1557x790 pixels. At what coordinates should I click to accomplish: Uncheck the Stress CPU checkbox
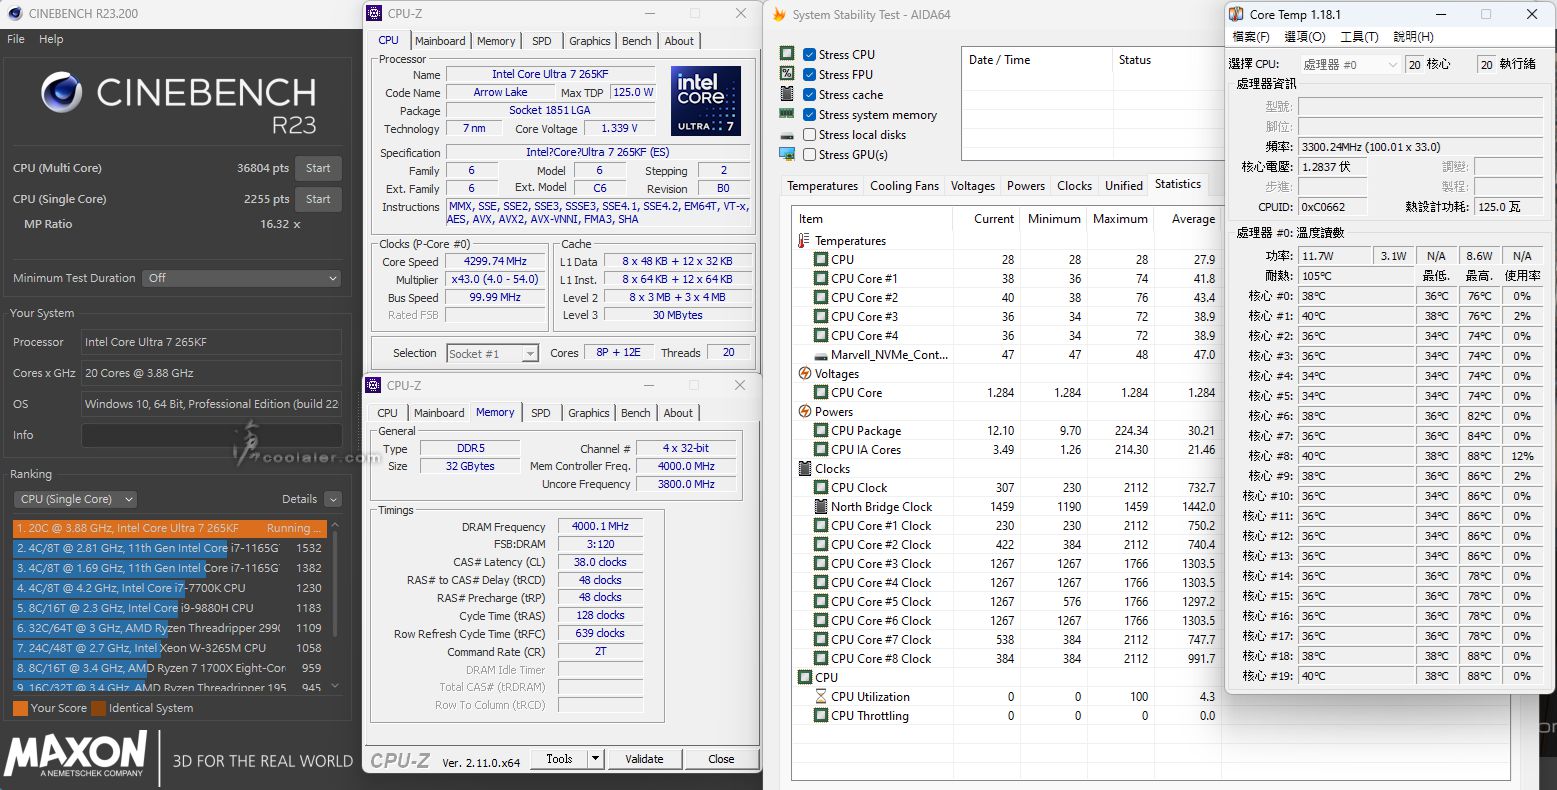click(810, 54)
